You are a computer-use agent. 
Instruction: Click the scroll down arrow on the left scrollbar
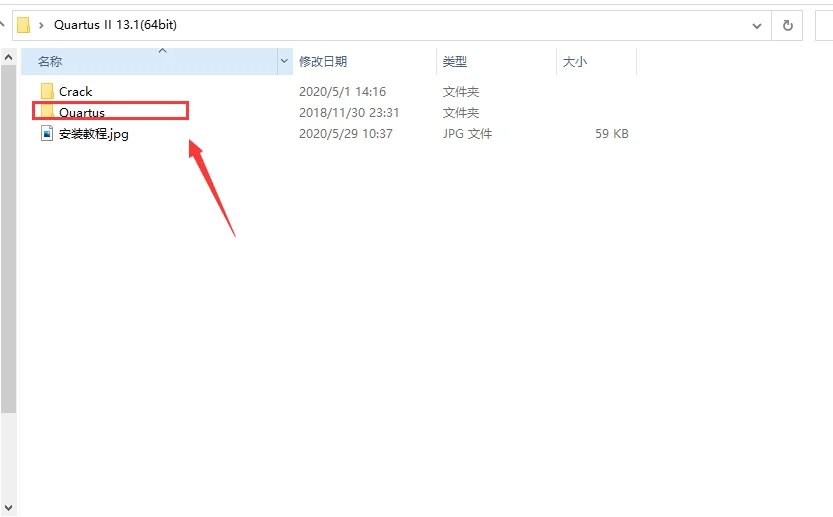point(8,508)
